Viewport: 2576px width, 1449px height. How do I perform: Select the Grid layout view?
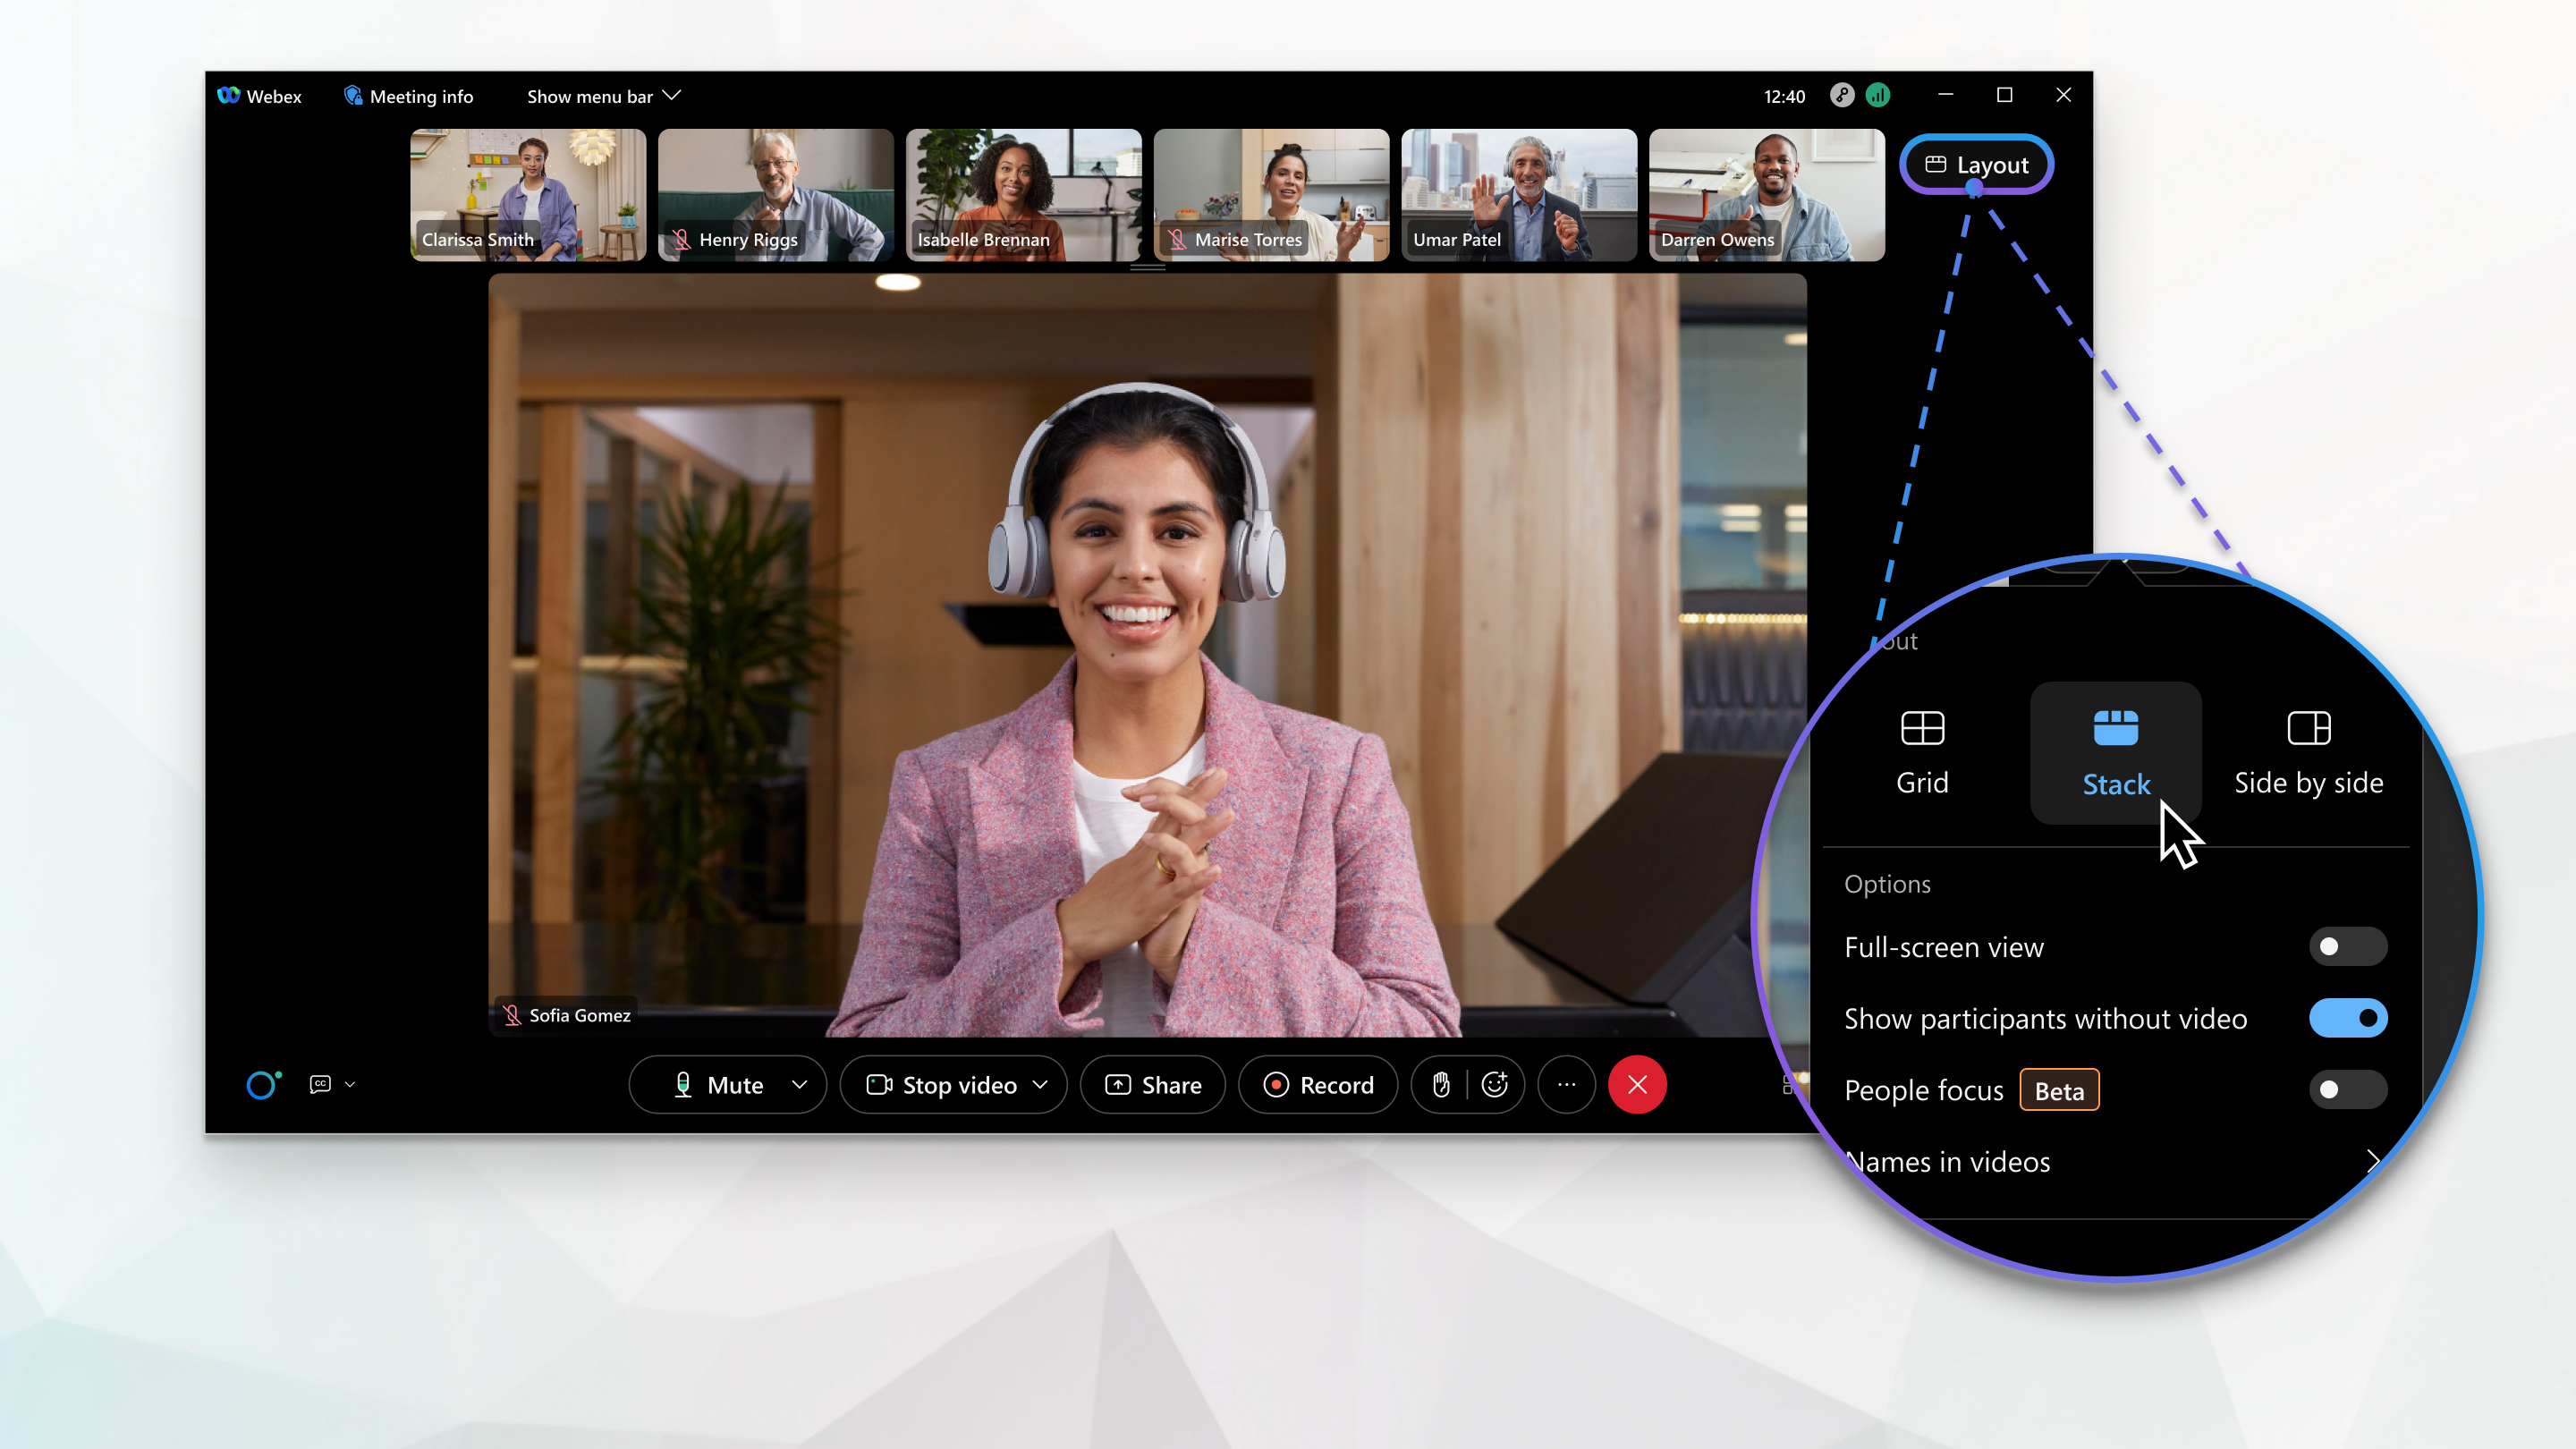click(x=1921, y=749)
